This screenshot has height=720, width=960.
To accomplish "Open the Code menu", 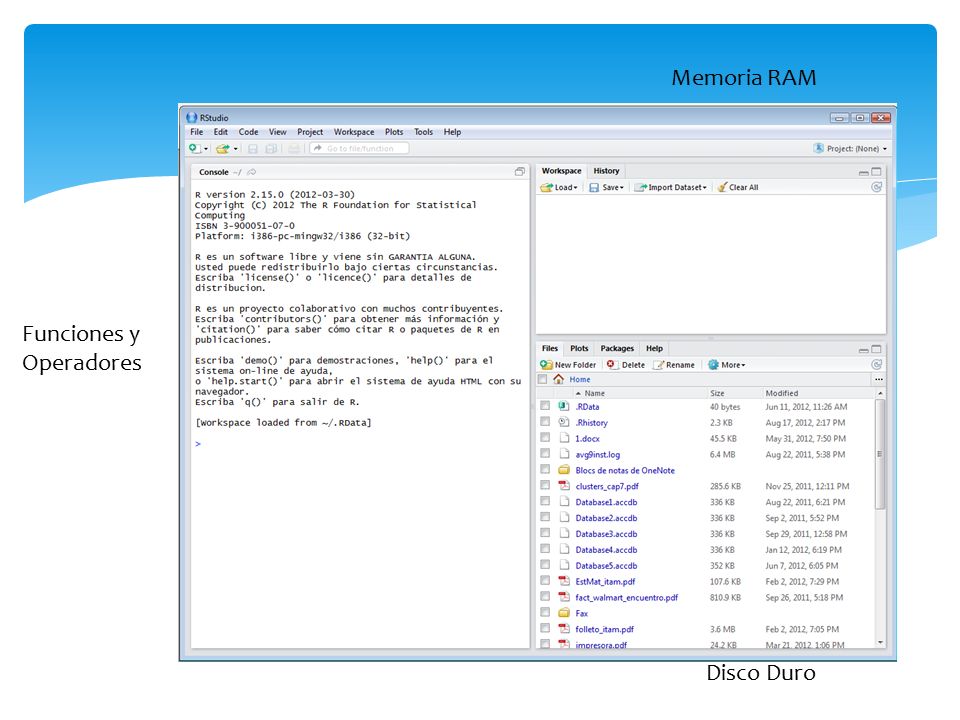I will coord(248,132).
